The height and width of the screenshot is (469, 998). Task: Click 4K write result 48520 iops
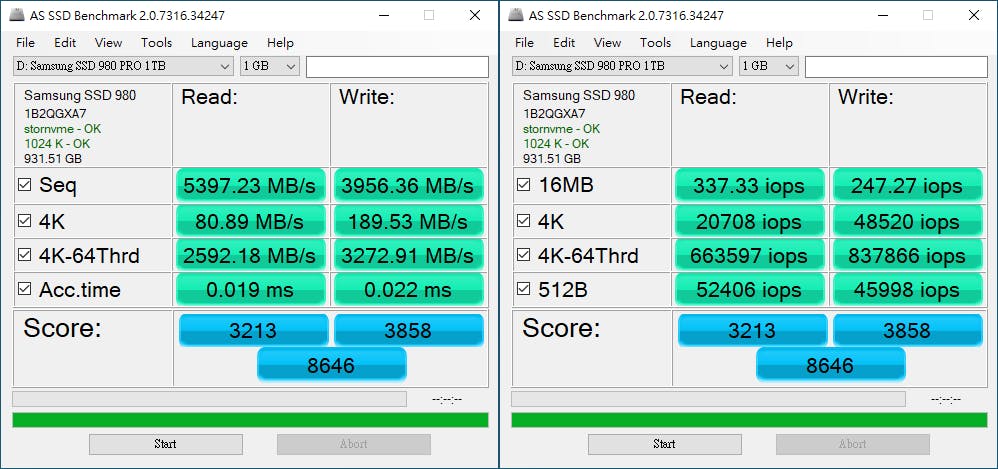908,221
